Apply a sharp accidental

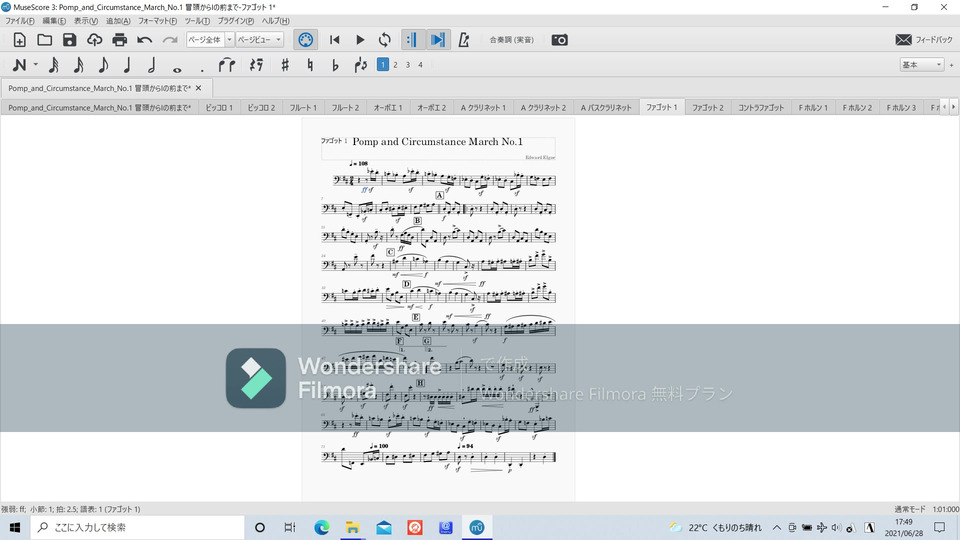[x=285, y=65]
